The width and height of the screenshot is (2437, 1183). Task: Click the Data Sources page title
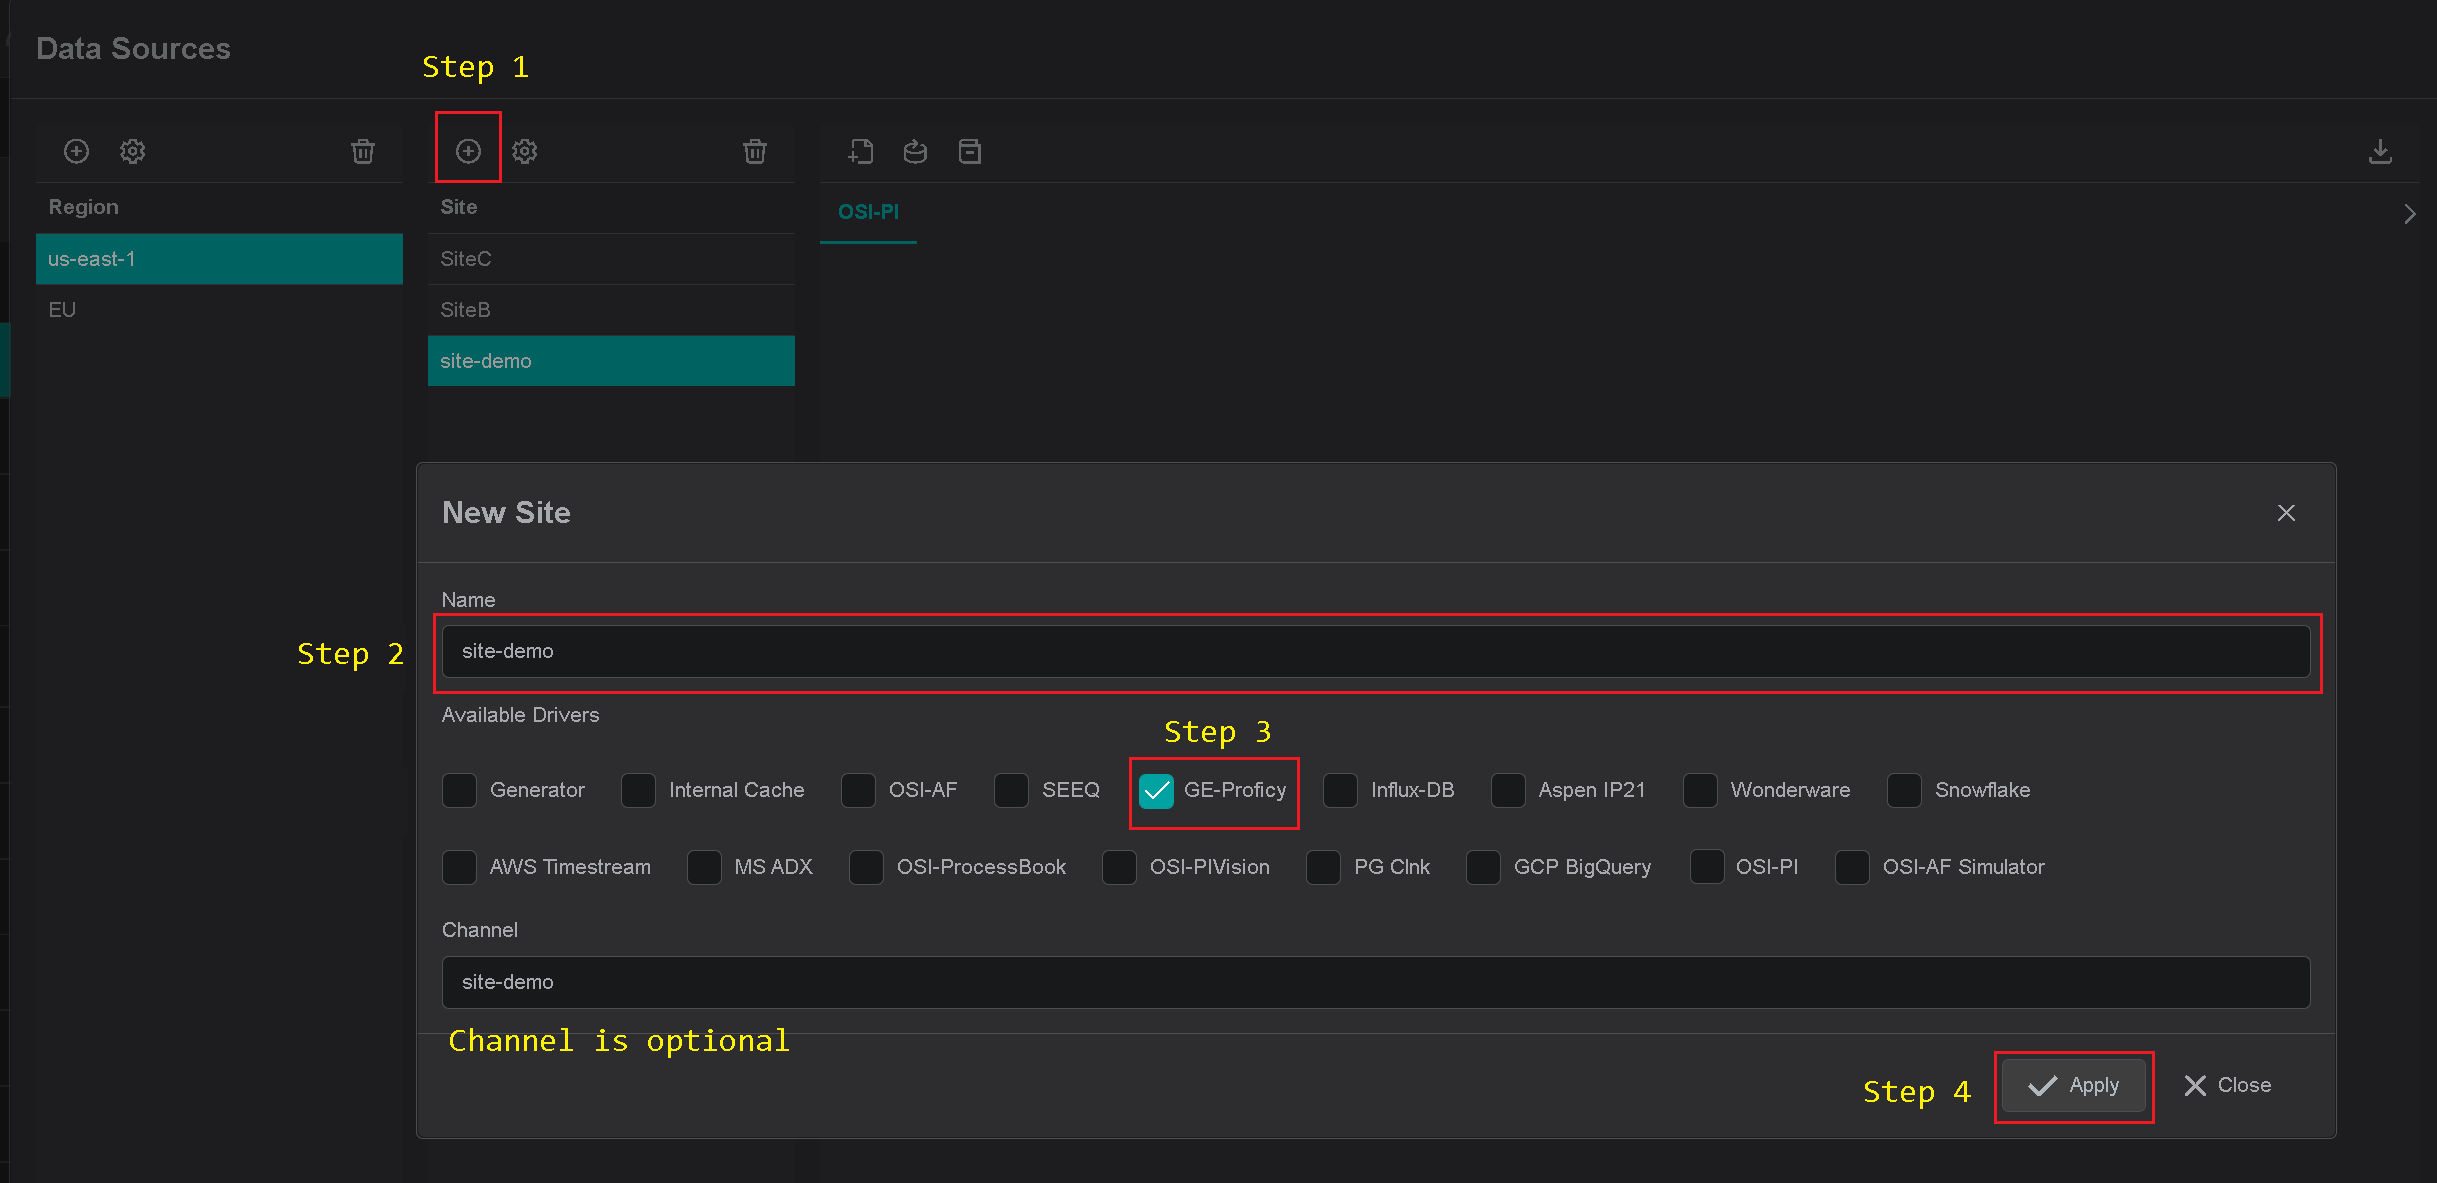click(x=133, y=48)
